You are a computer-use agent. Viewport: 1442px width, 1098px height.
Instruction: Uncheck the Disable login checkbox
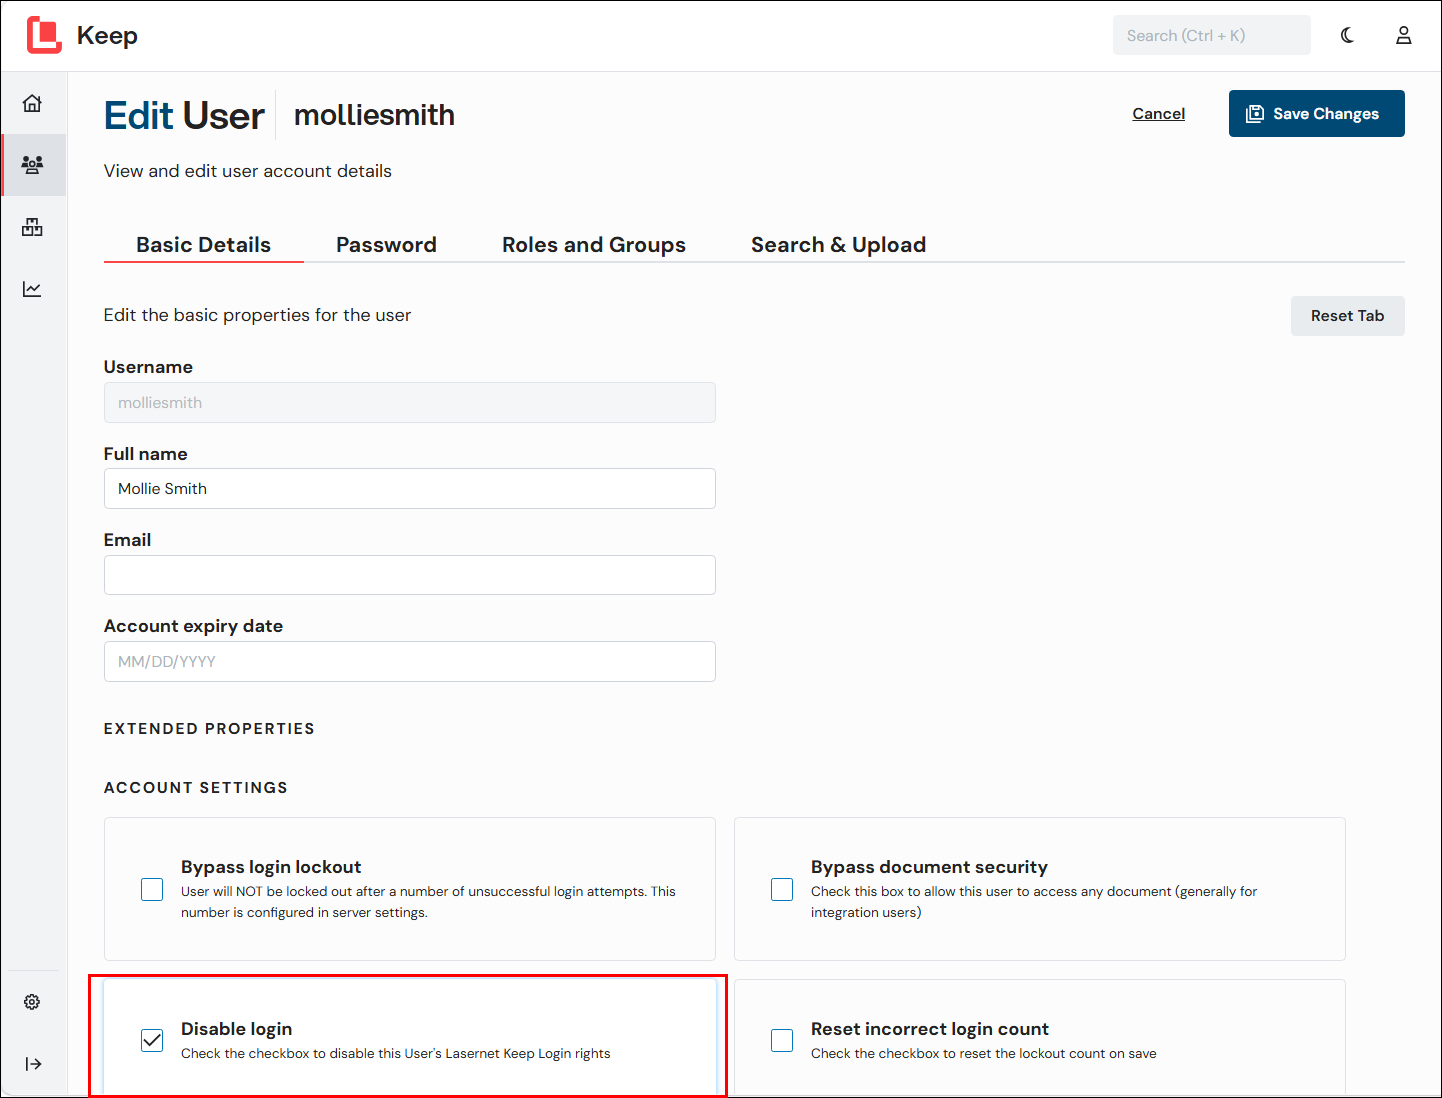[x=152, y=1040]
